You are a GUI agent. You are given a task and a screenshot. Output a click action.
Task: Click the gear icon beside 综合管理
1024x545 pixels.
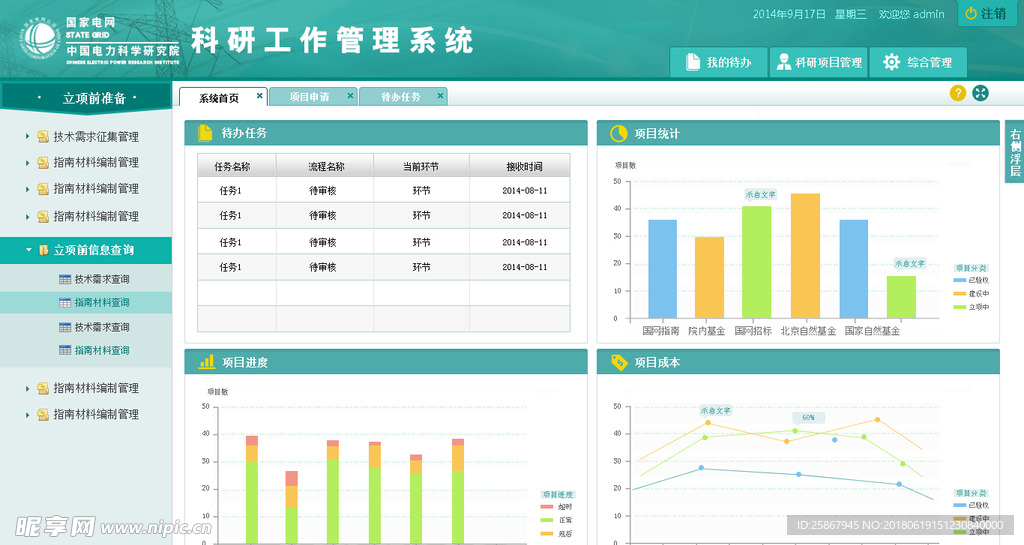[x=891, y=62]
